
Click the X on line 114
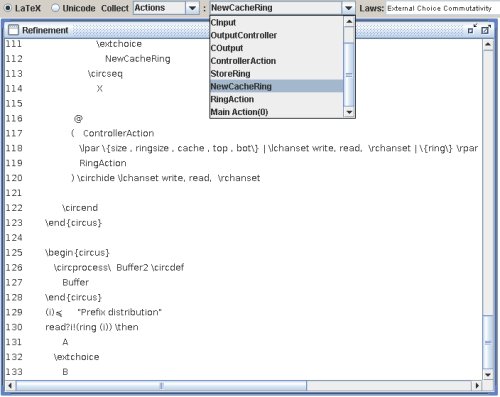point(100,89)
